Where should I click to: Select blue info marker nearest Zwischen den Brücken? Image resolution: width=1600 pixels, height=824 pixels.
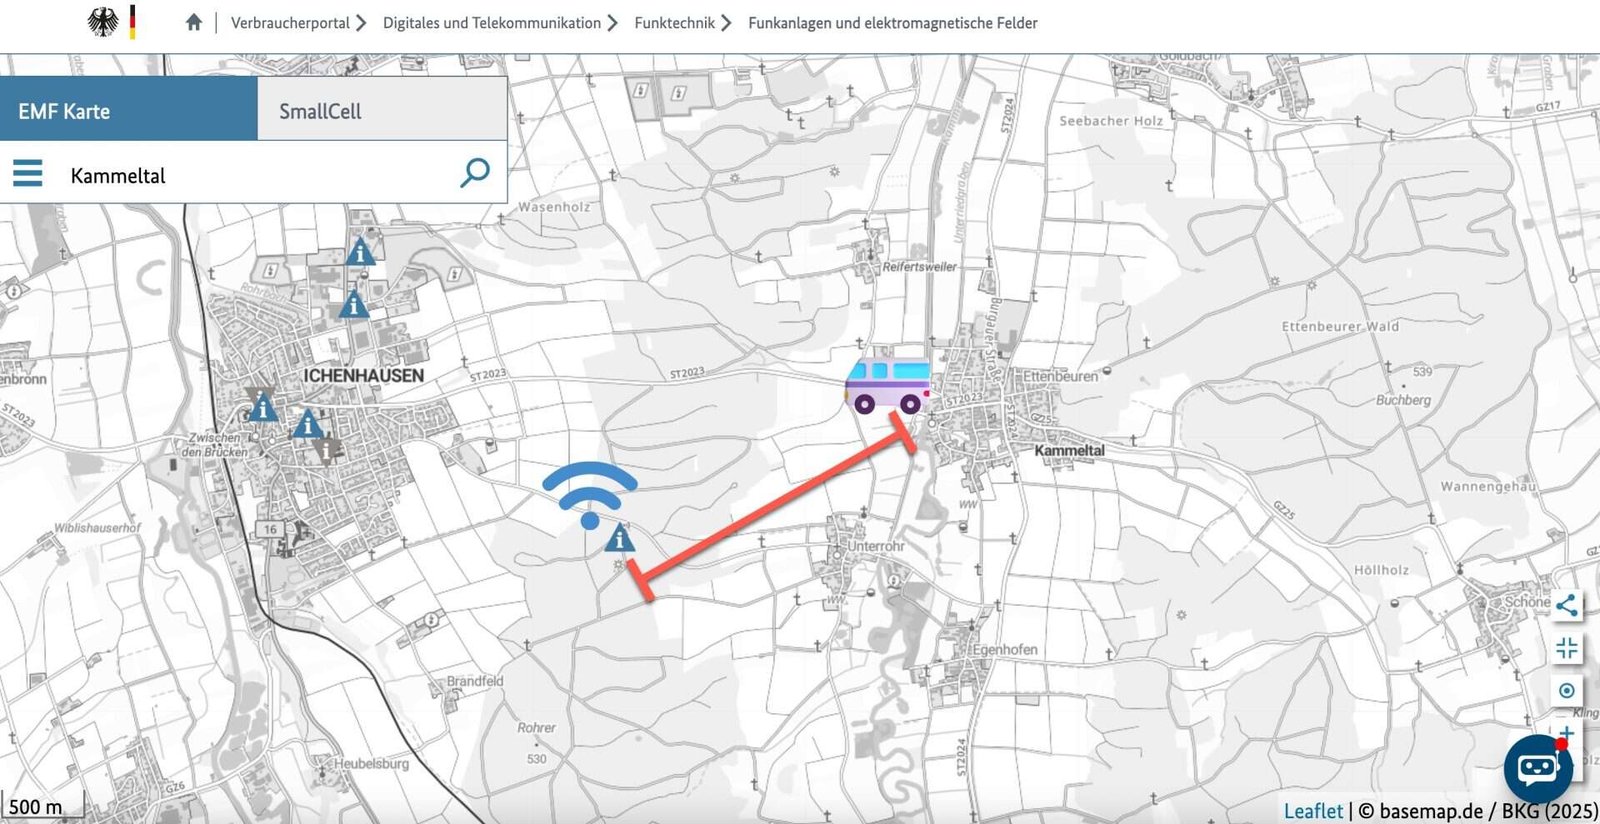(x=263, y=407)
